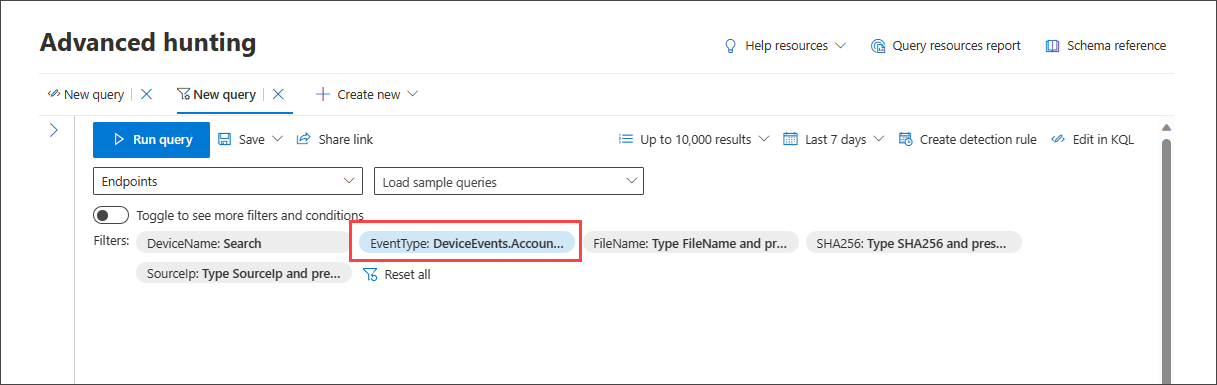Image resolution: width=1217 pixels, height=385 pixels.
Task: Open the Last 7 days time range dropdown
Action: click(834, 140)
